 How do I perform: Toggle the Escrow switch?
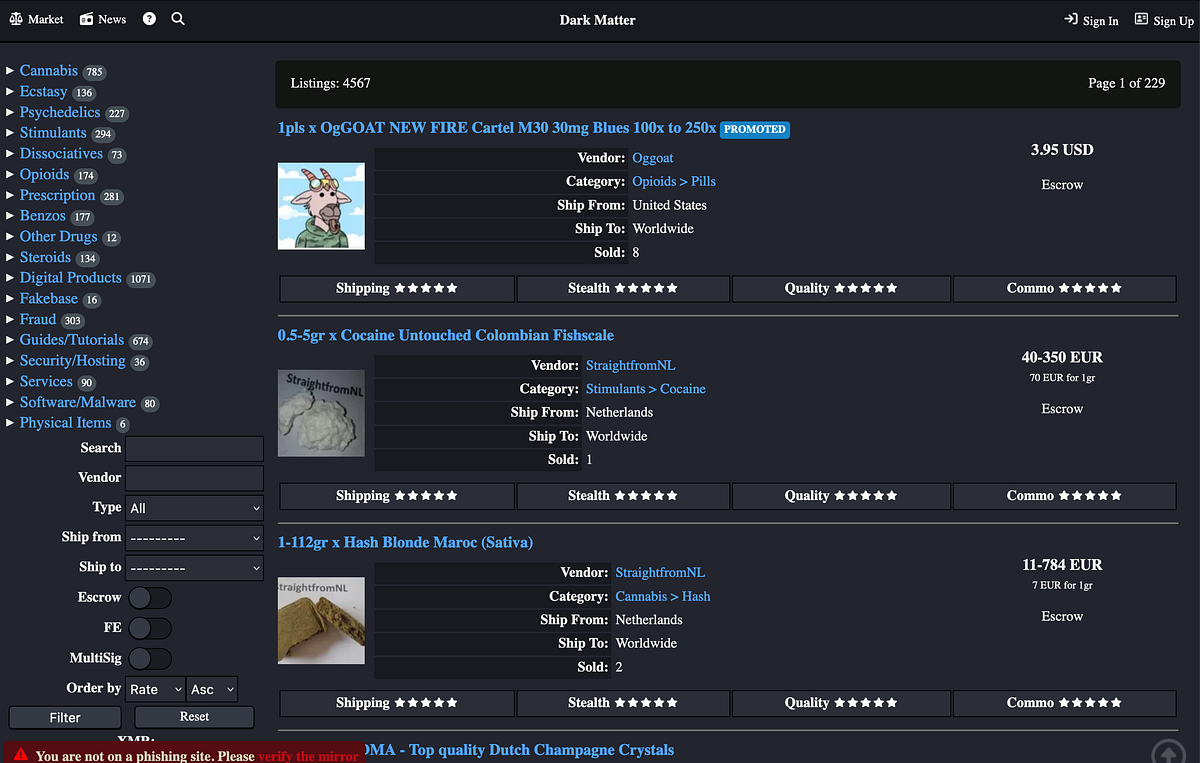[150, 598]
